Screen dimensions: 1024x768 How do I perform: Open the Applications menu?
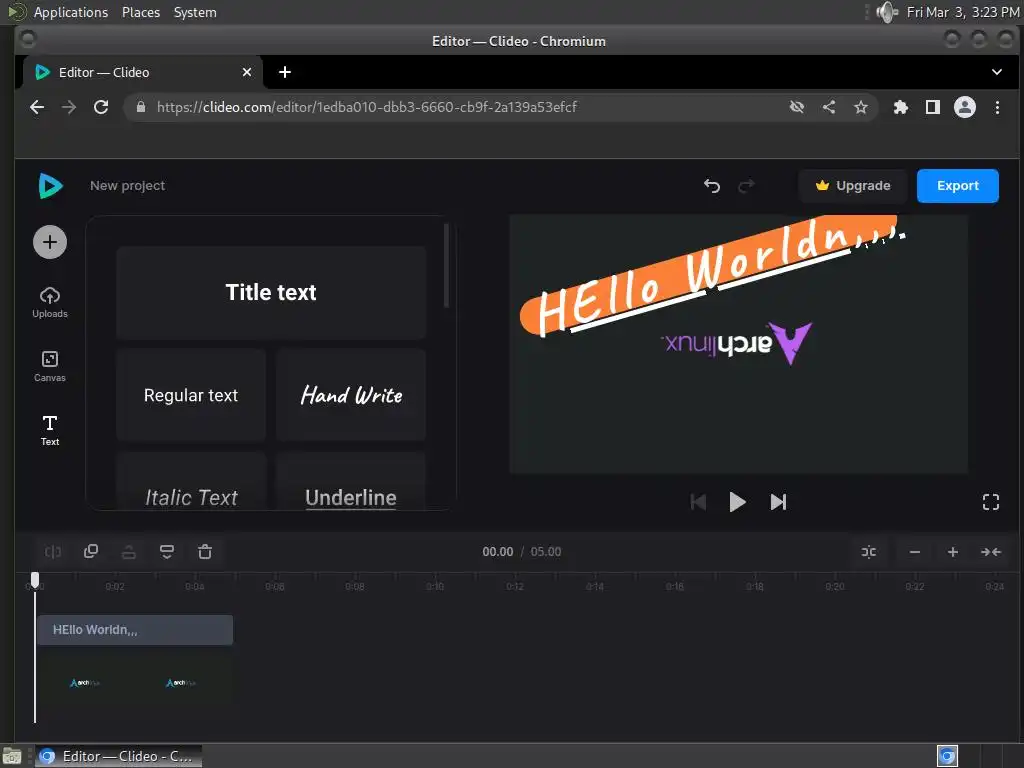71,12
